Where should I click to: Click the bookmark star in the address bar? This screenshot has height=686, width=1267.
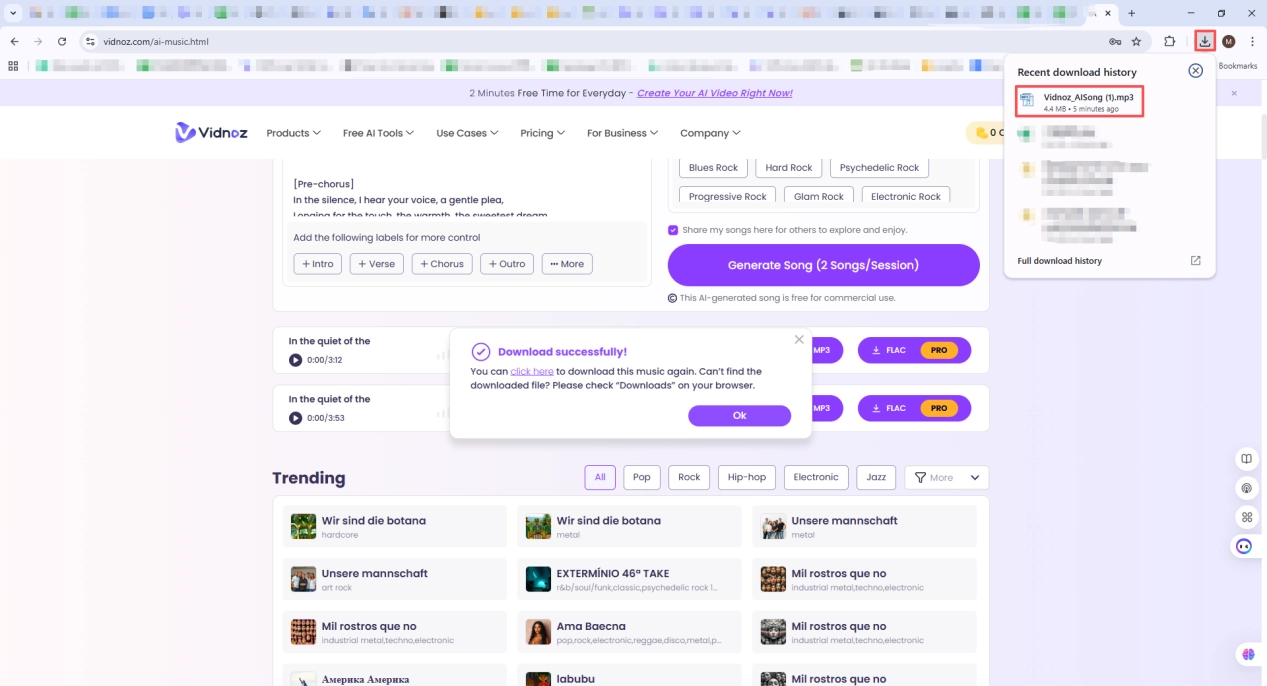(1137, 41)
